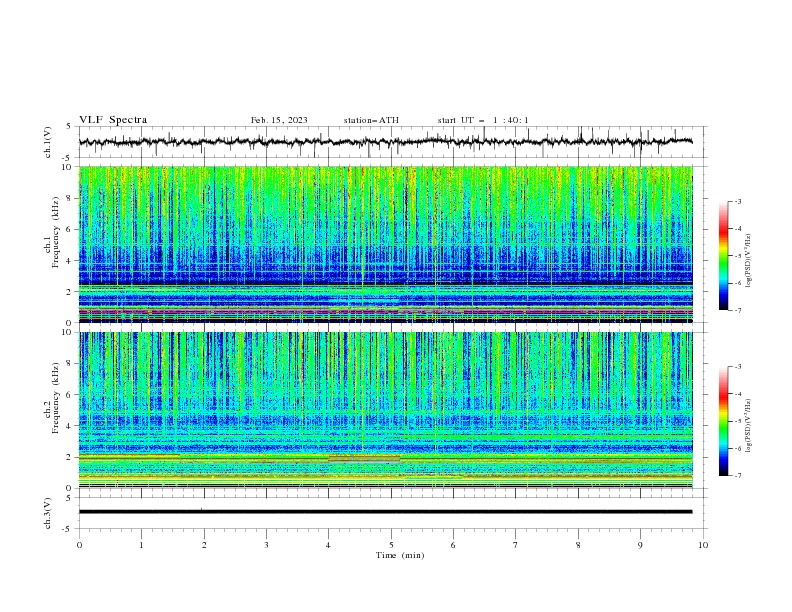Click time axis tick label "9"
Image resolution: width=792 pixels, height=612 pixels.
(x=640, y=545)
